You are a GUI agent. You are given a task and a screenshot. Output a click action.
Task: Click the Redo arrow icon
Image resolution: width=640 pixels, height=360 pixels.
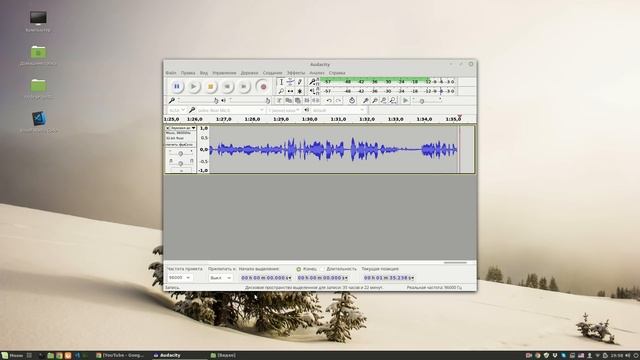(338, 100)
